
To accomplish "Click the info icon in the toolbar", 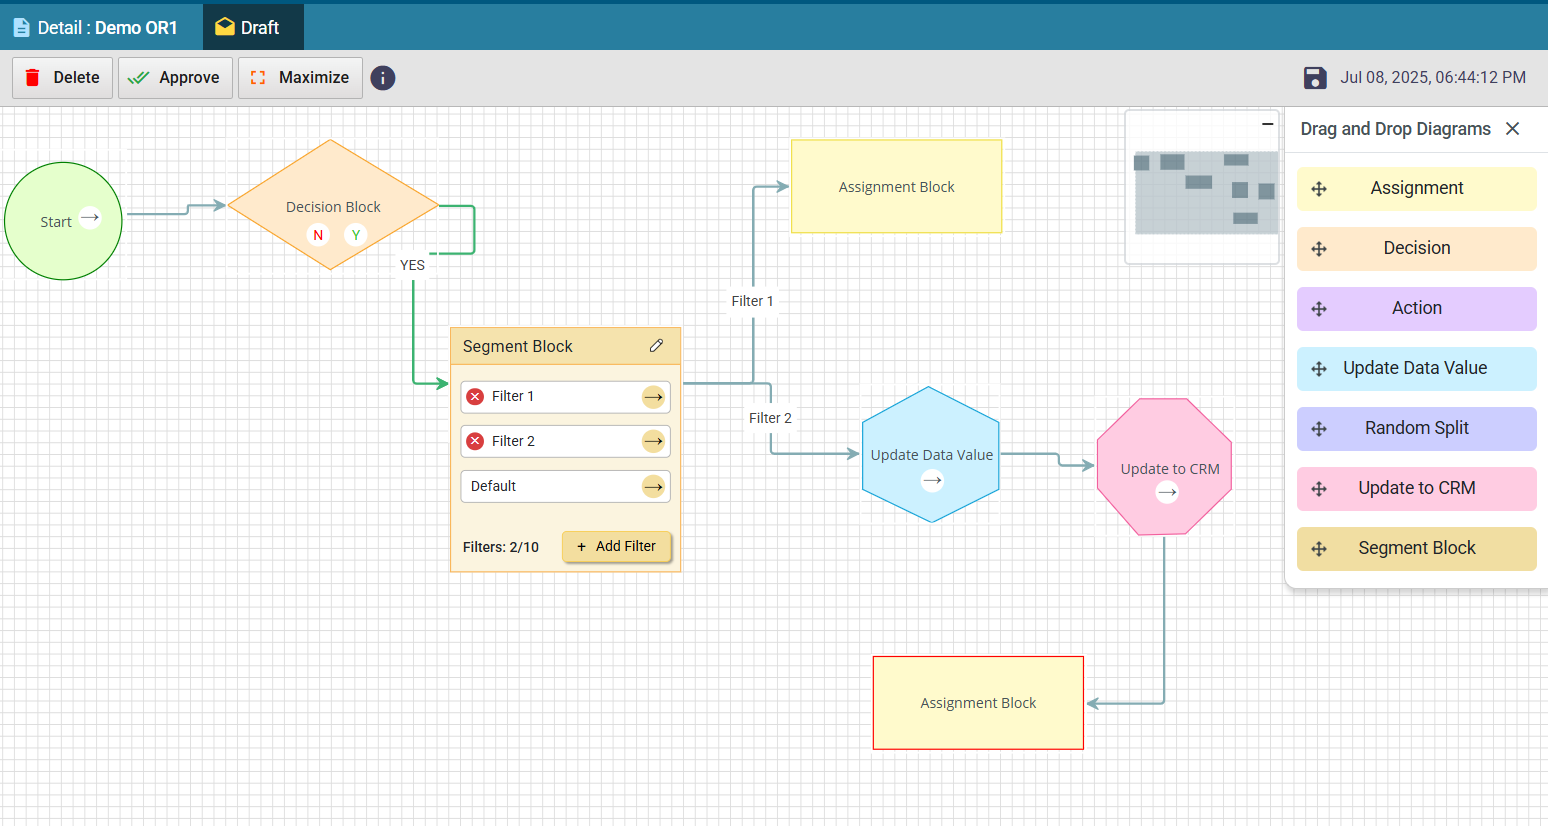I will click(383, 78).
